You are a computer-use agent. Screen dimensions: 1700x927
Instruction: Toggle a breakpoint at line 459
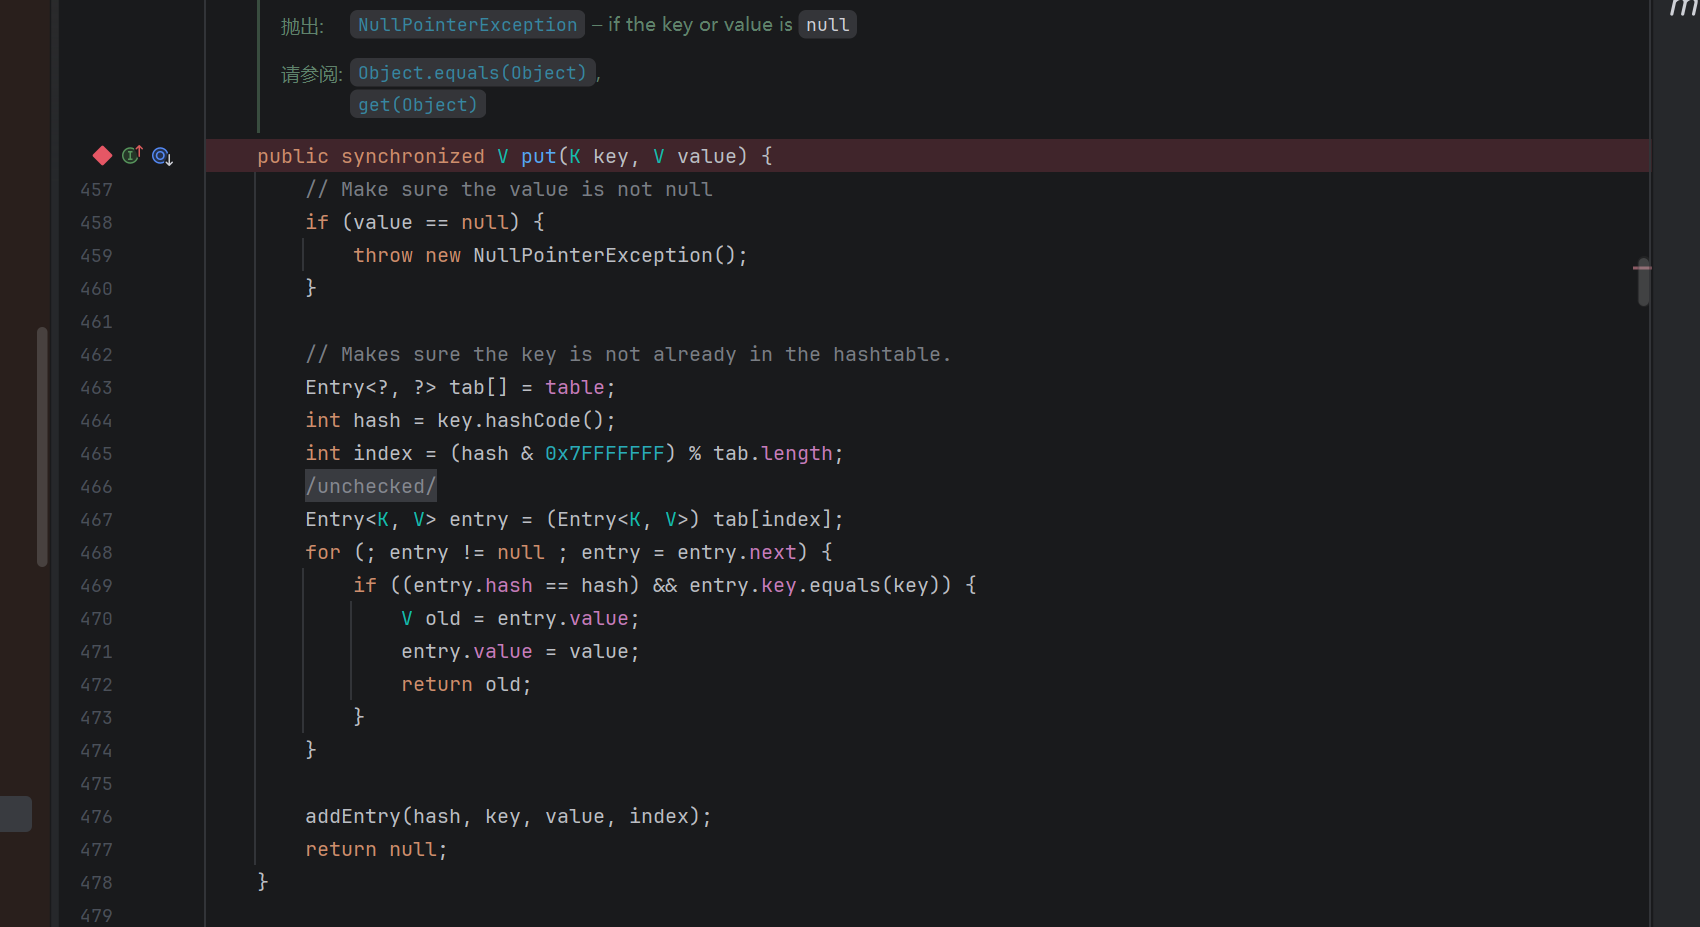pyautogui.click(x=96, y=256)
